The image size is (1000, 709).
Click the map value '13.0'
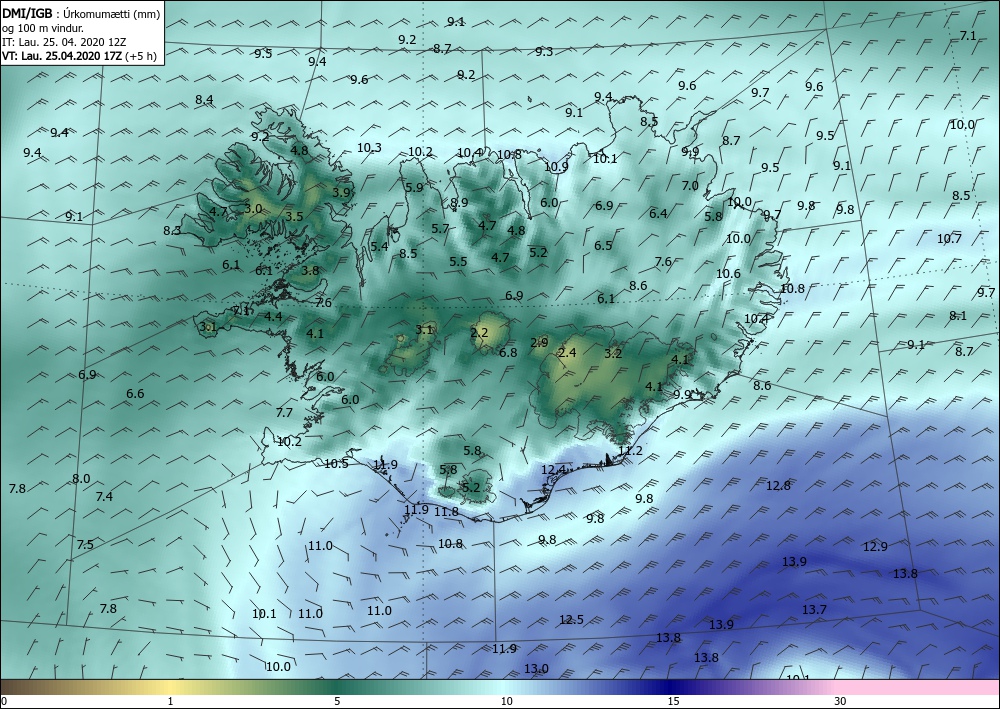coord(536,668)
